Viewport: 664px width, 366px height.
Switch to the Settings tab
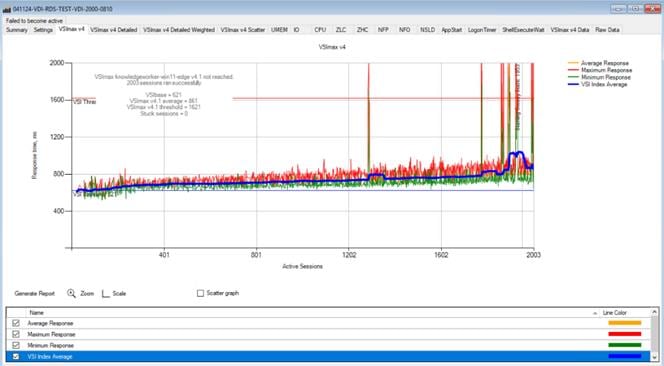(x=43, y=30)
